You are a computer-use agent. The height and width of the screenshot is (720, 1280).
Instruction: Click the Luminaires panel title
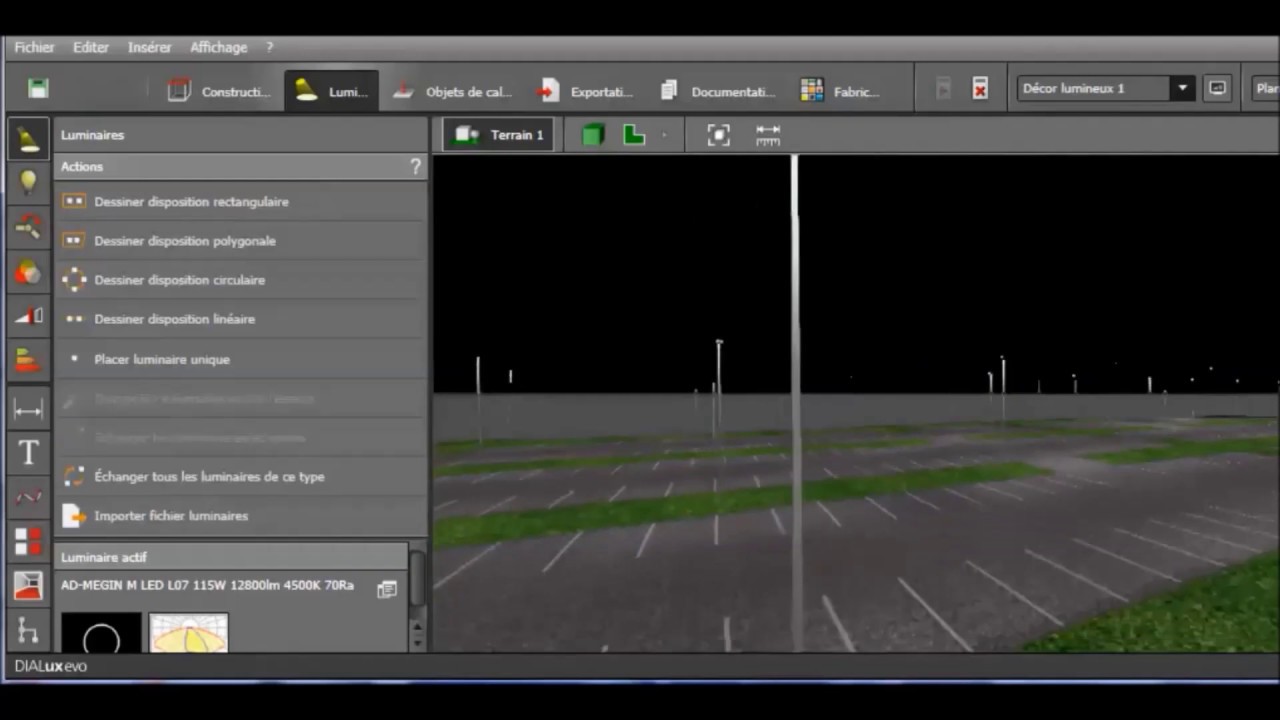pyautogui.click(x=92, y=135)
